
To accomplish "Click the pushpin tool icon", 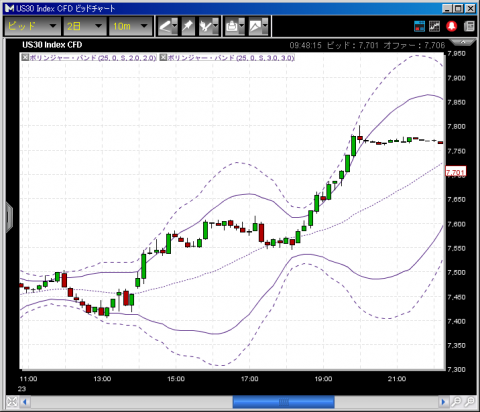I will (x=188, y=26).
